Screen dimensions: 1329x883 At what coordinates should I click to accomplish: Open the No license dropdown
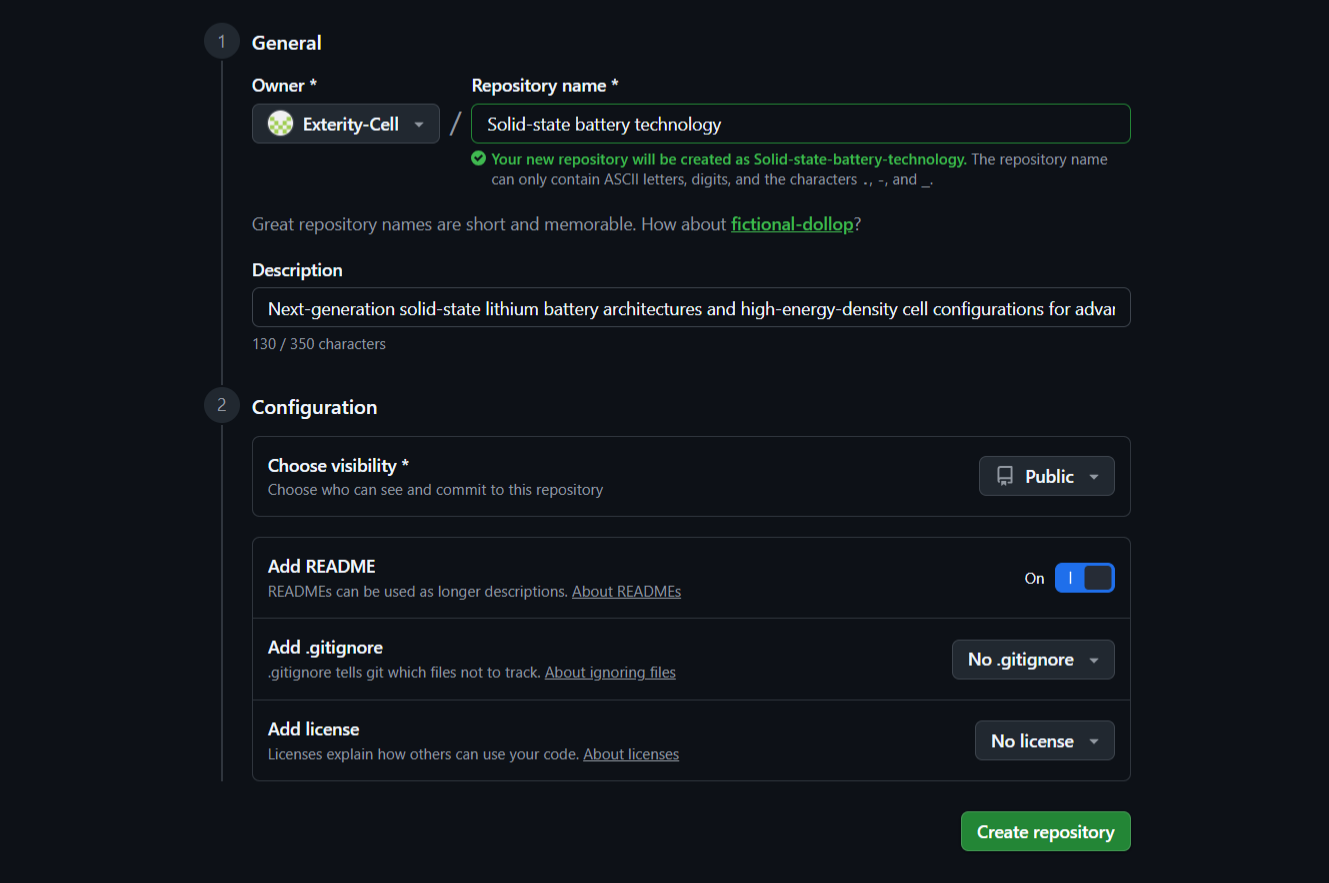1045,741
